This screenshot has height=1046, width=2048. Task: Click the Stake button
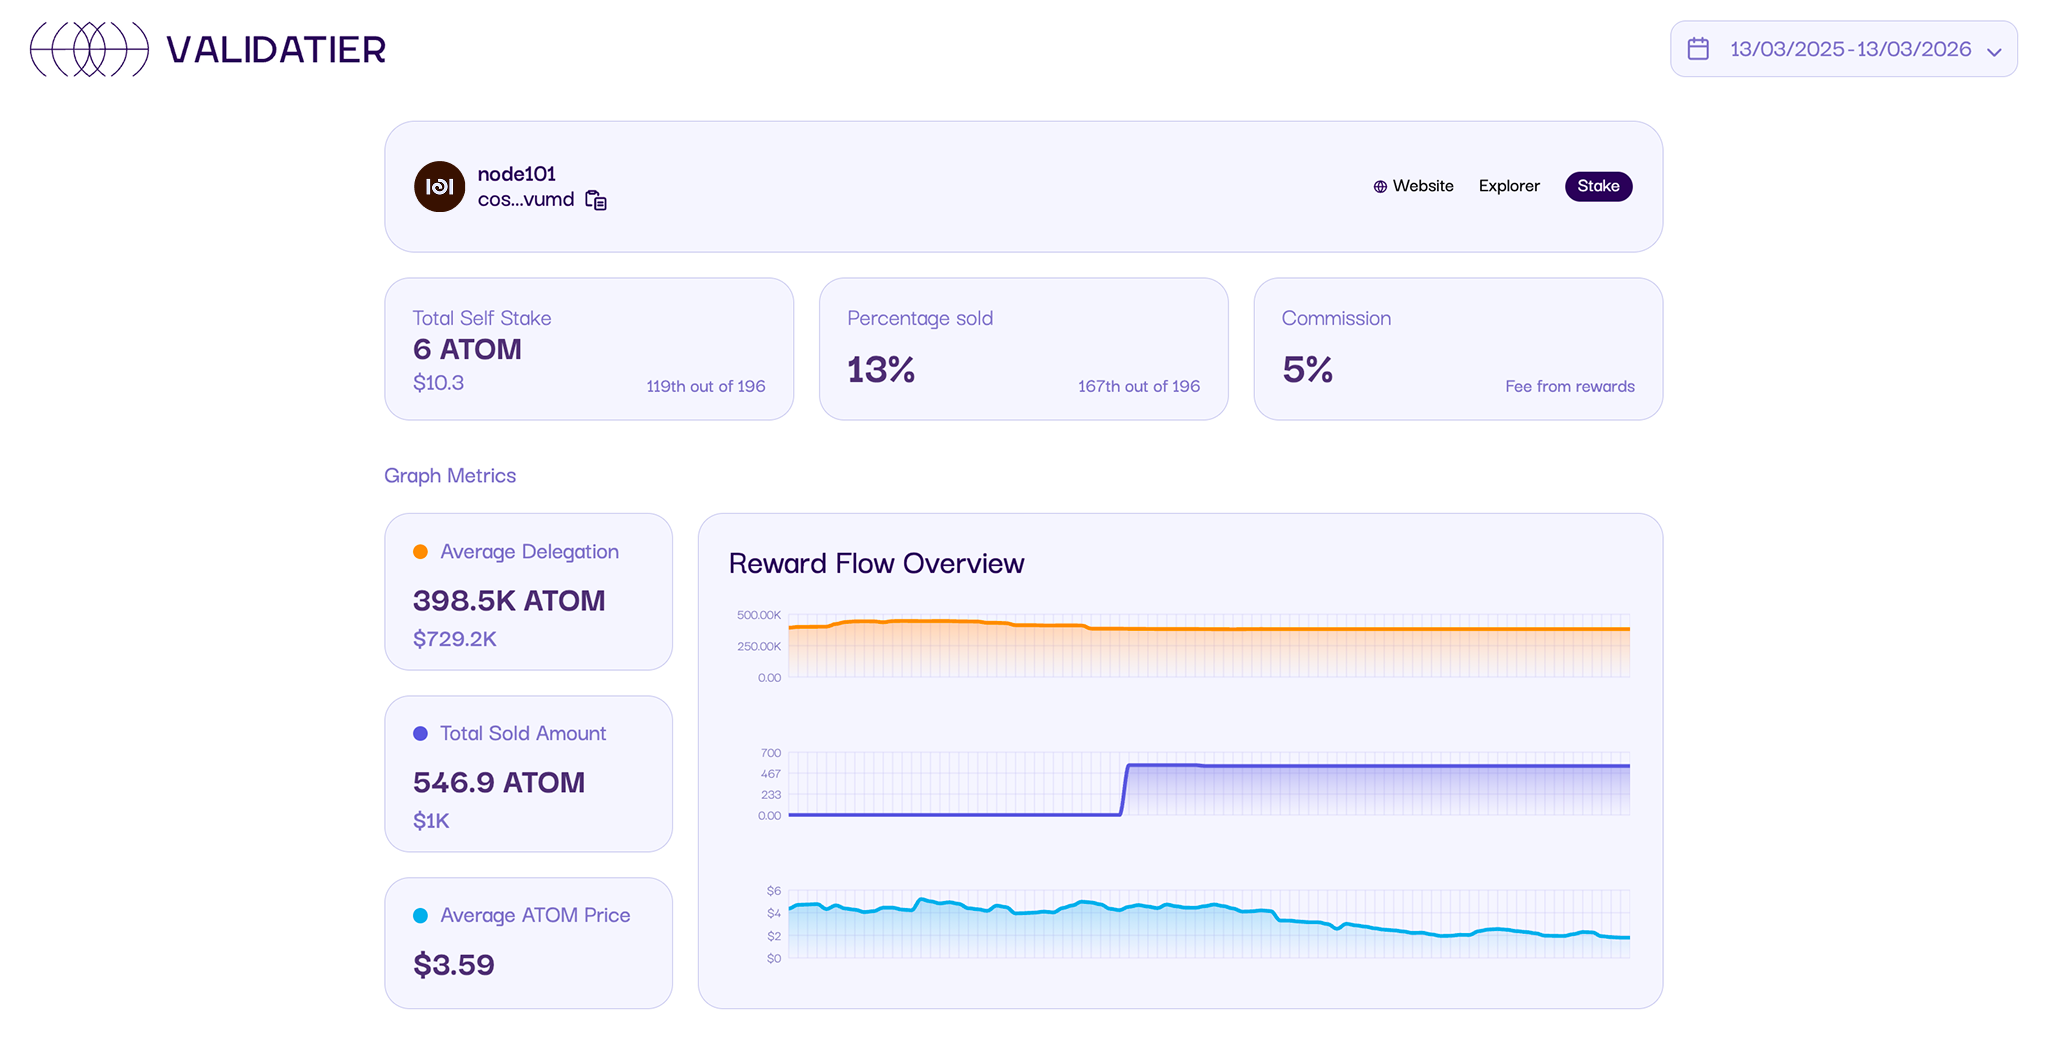coord(1598,186)
